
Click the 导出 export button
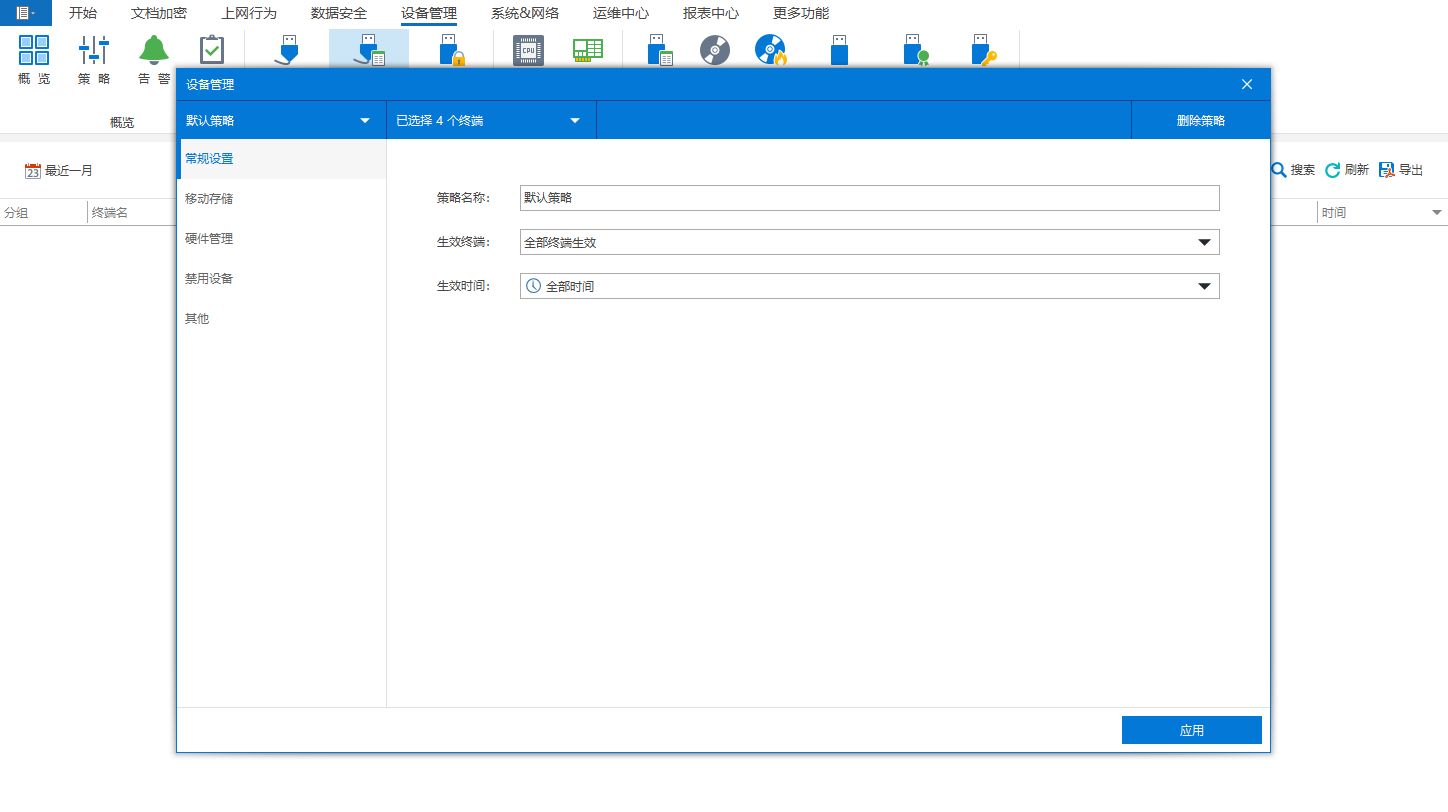1401,170
